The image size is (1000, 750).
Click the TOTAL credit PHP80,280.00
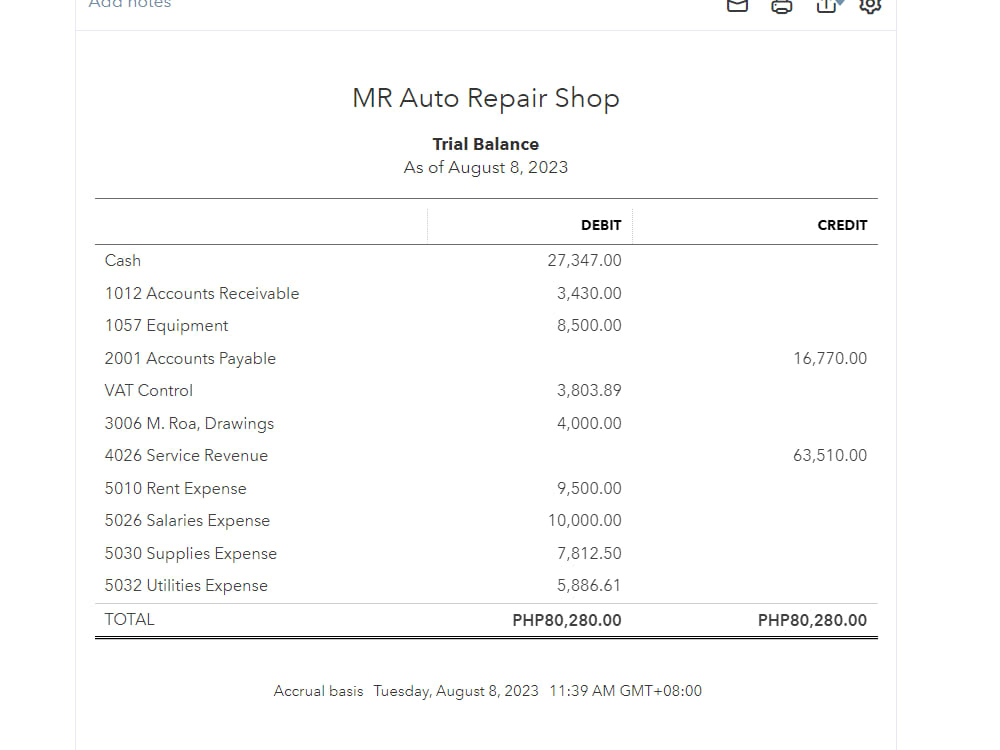click(x=812, y=619)
